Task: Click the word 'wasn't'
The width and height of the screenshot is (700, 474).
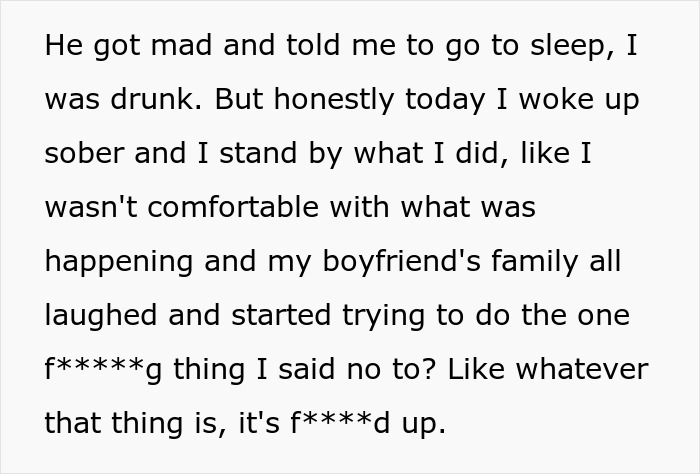Action: 91,208
